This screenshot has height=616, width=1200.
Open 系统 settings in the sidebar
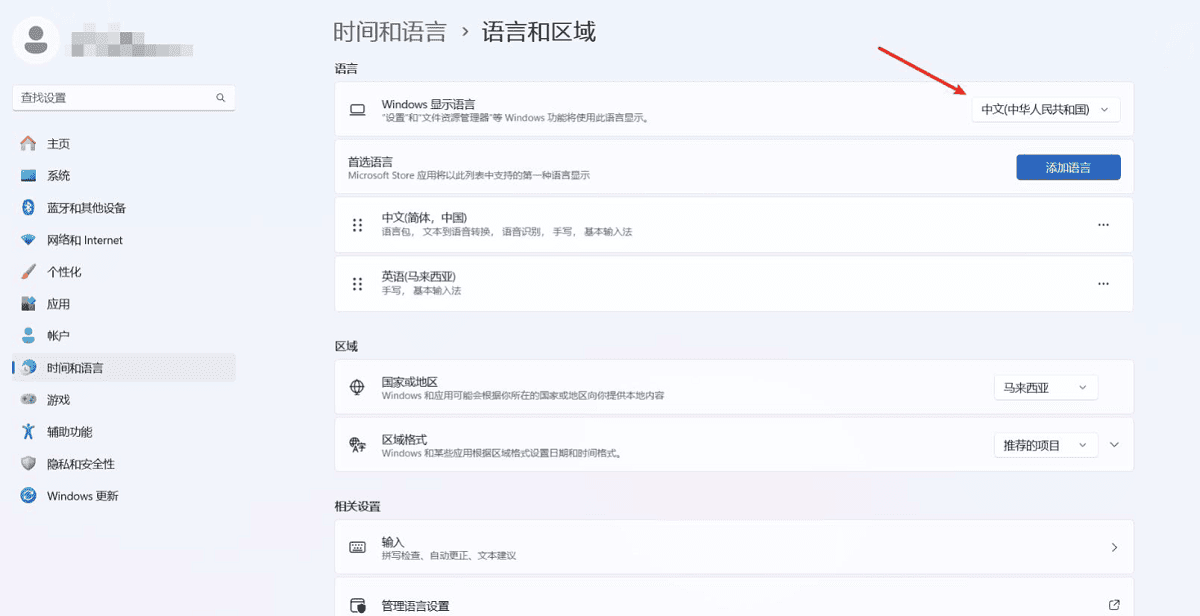coord(124,176)
